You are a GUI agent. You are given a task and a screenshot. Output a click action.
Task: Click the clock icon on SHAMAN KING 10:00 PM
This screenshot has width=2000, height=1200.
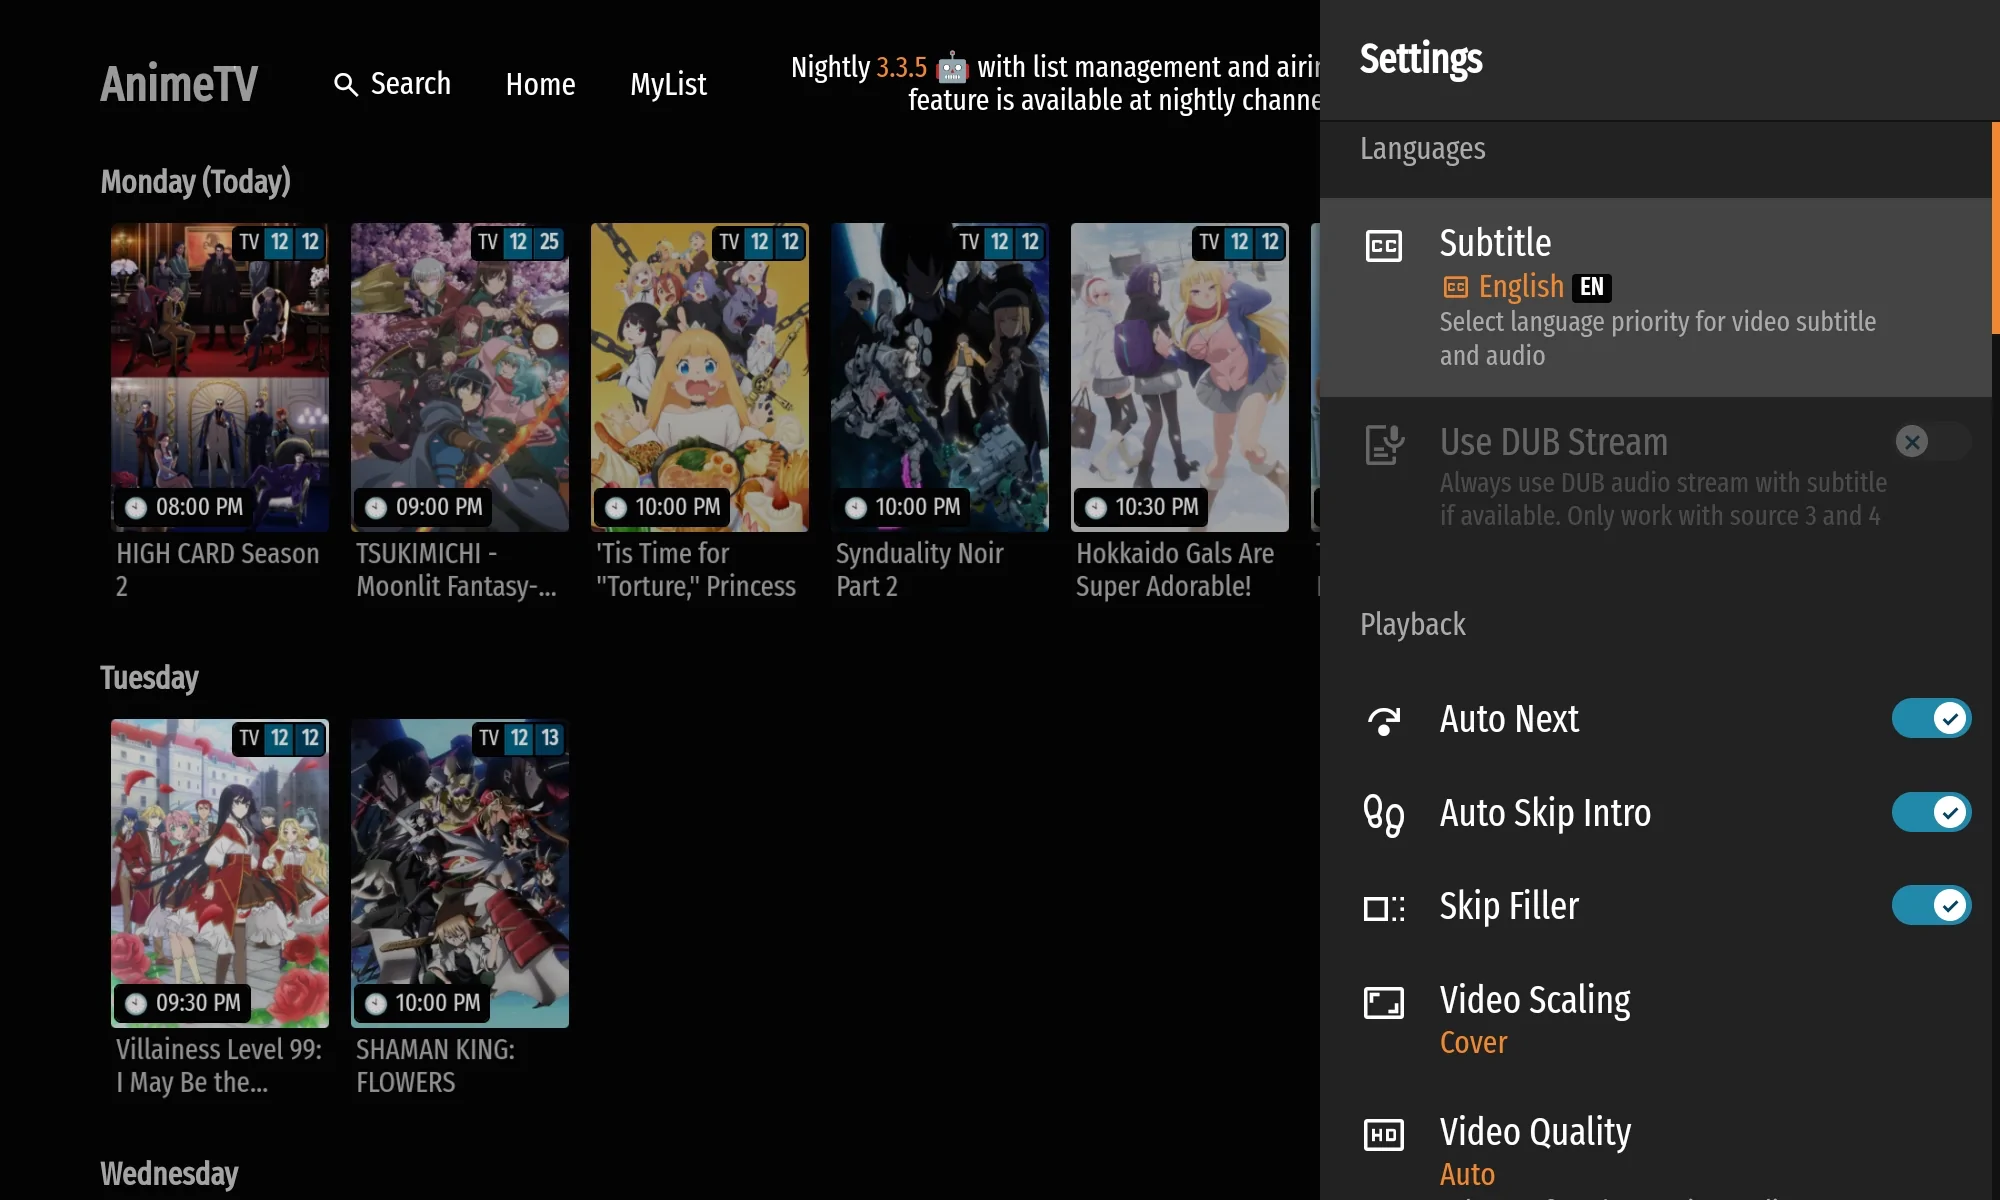[376, 1004]
